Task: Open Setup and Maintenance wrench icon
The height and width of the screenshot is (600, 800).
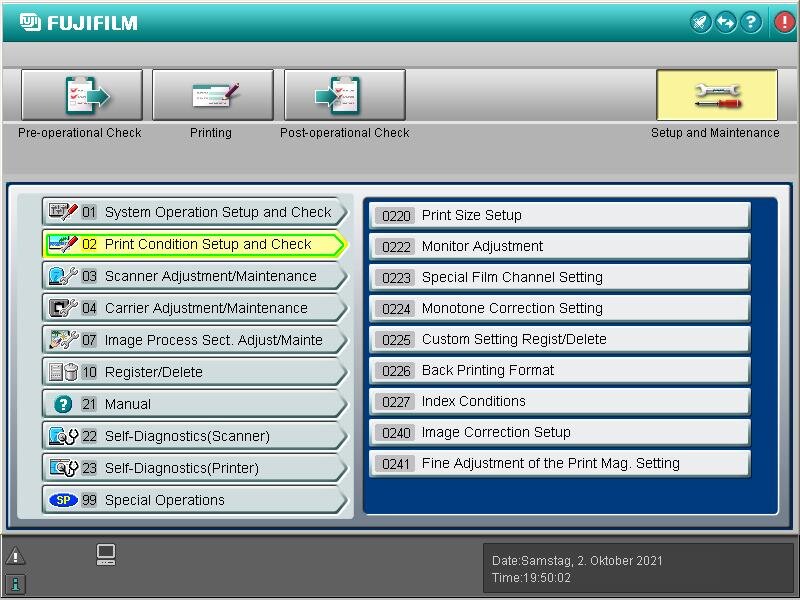Action: coord(716,96)
